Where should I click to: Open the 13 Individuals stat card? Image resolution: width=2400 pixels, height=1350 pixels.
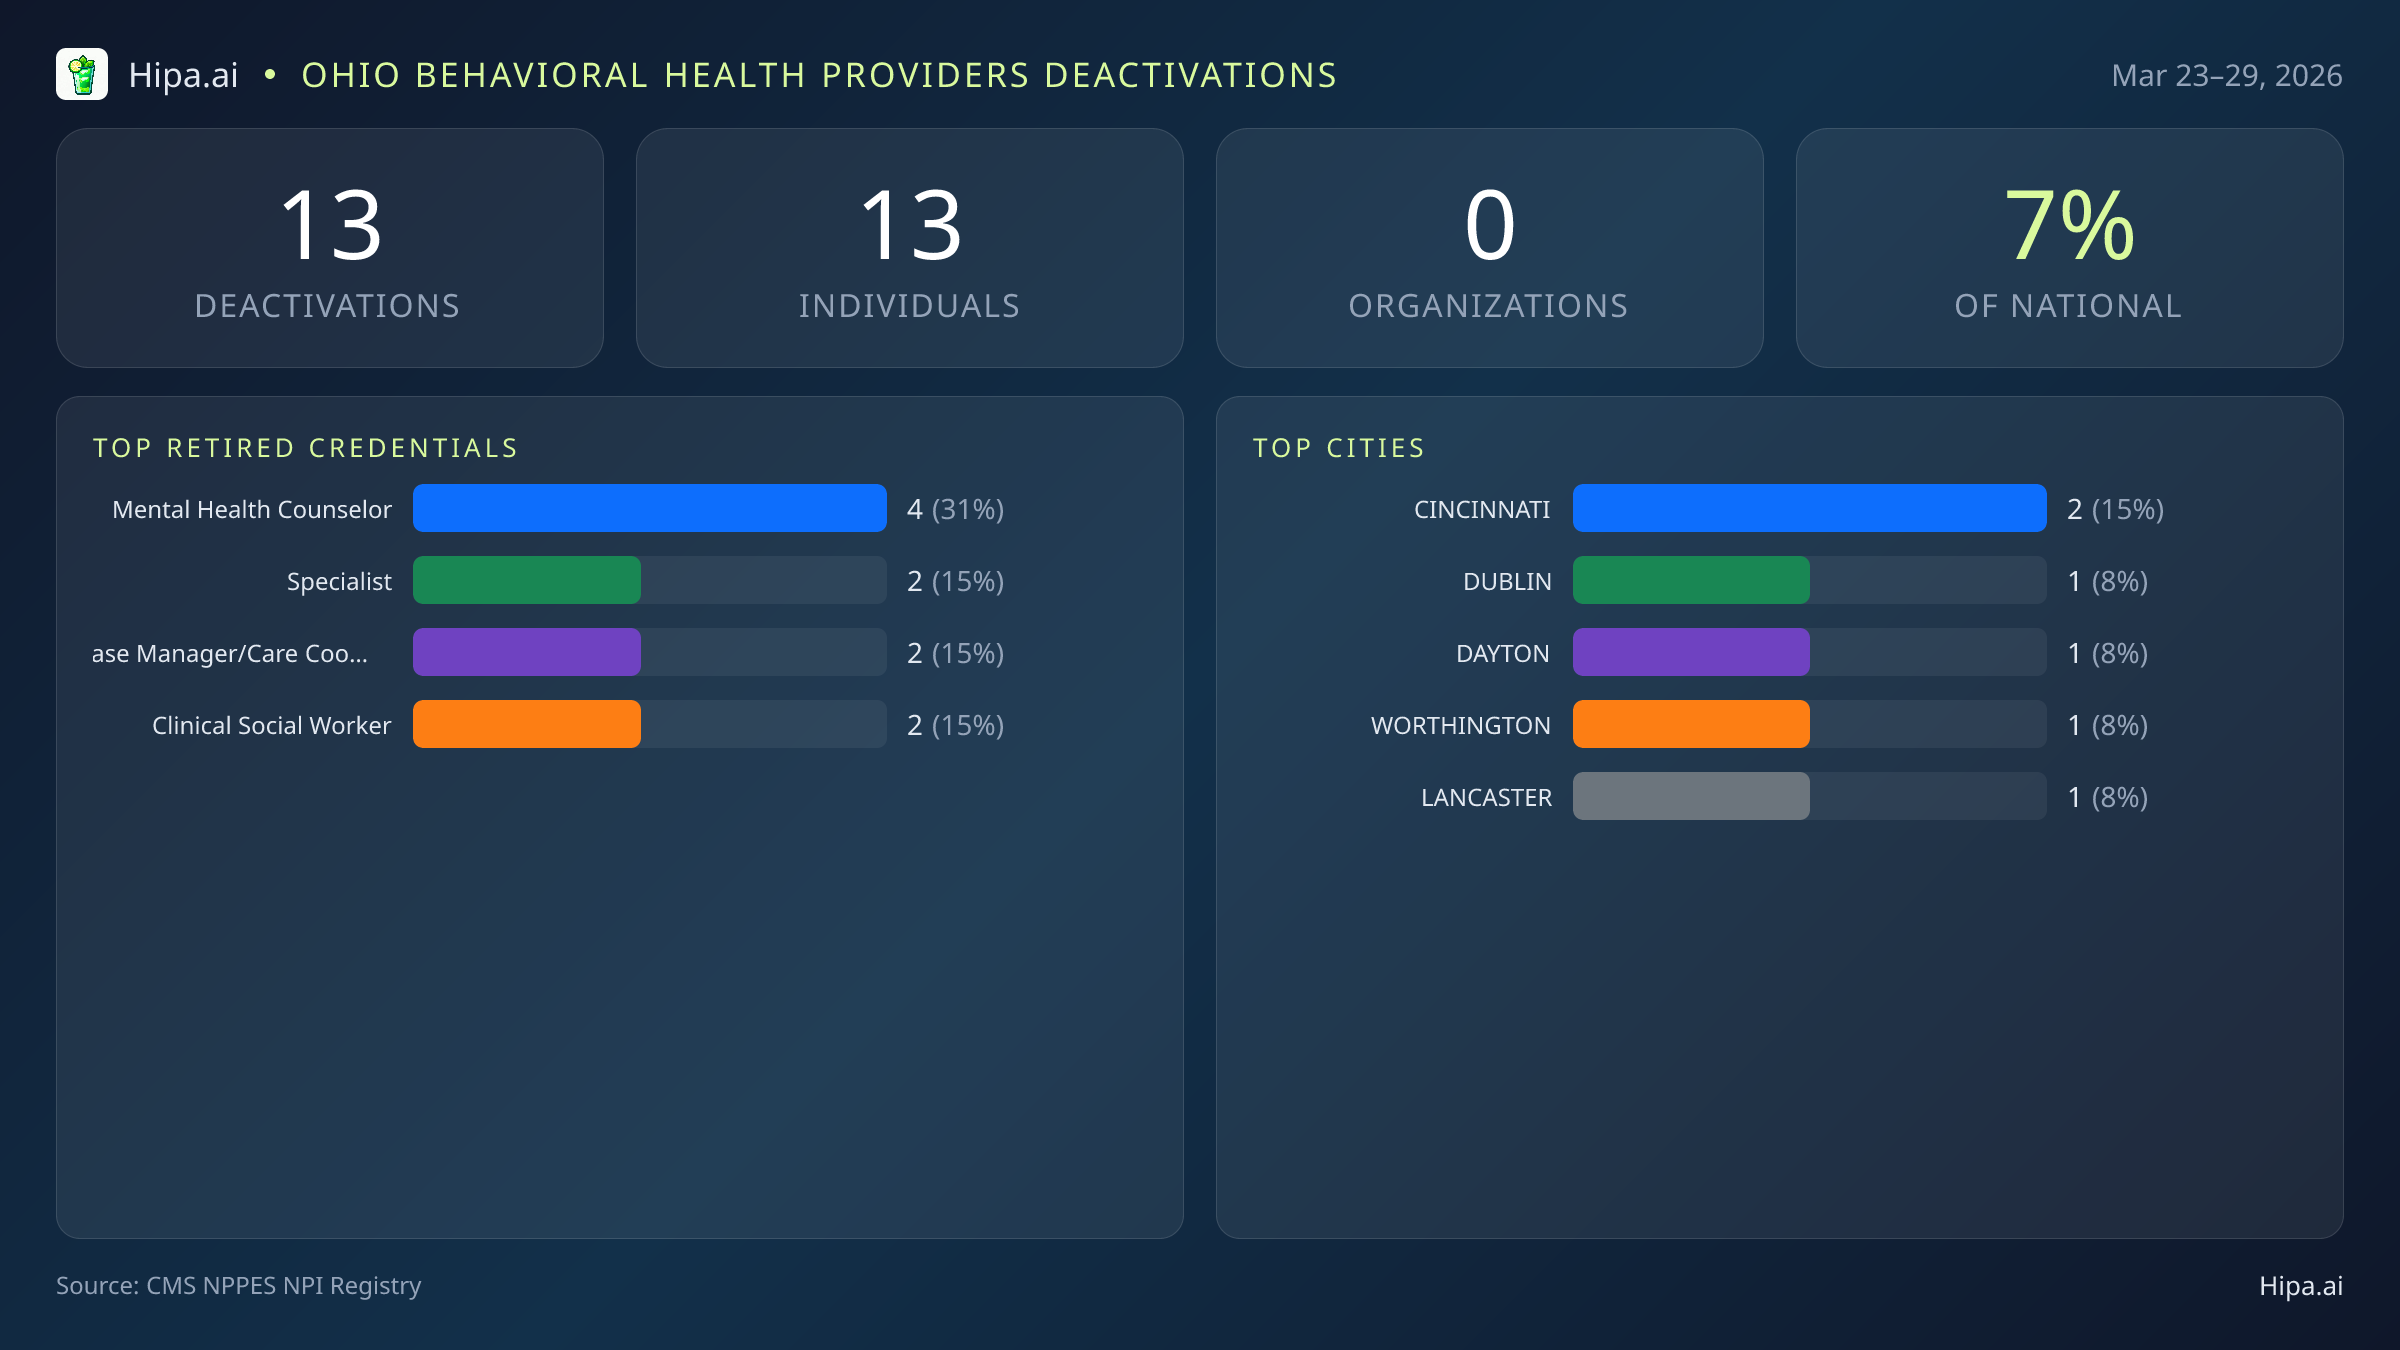[x=910, y=248]
